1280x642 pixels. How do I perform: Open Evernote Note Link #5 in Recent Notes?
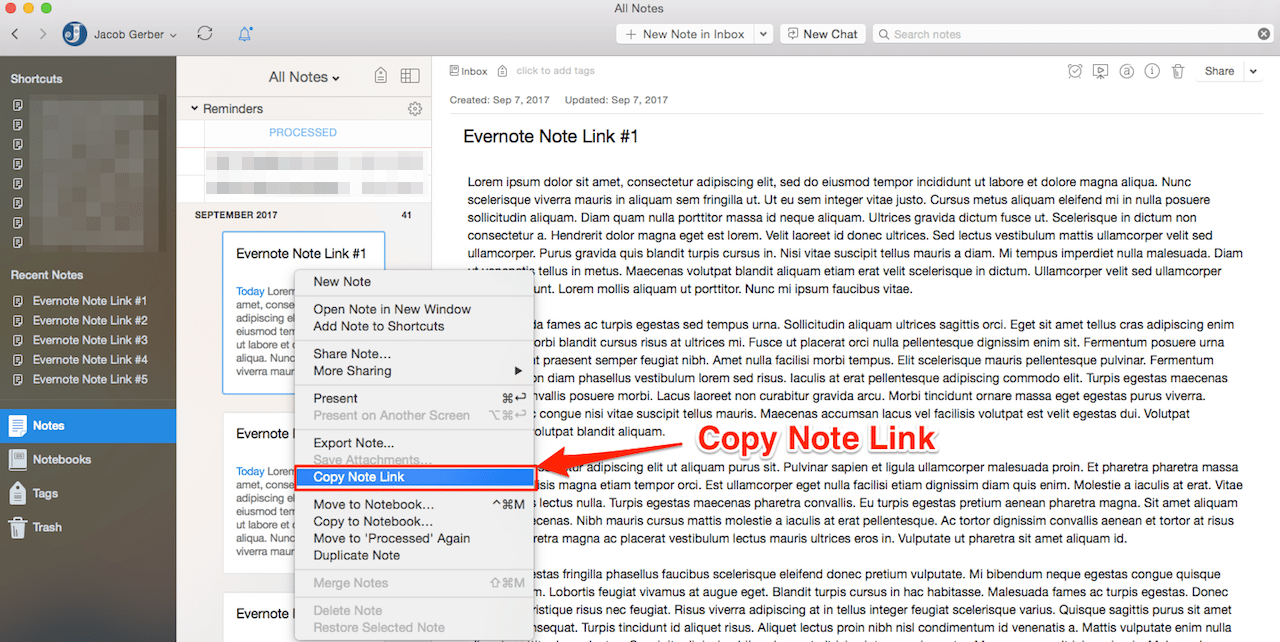(90, 380)
